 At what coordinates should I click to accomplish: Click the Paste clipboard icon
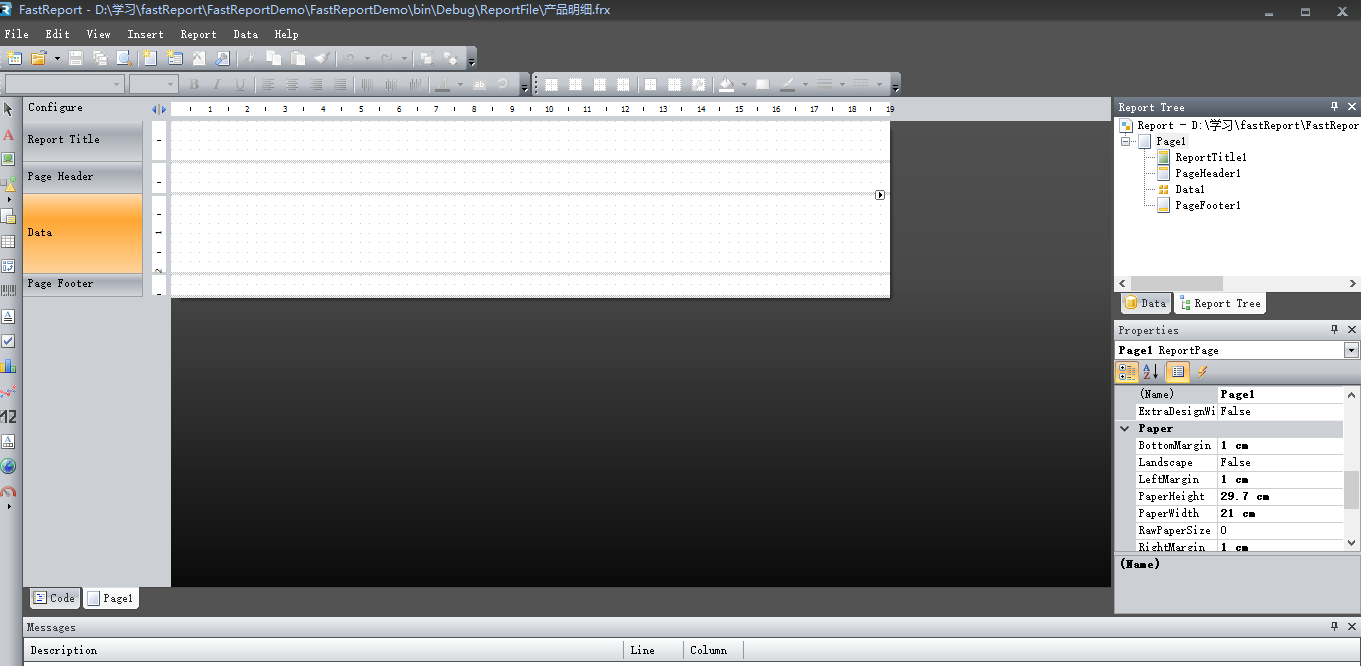click(297, 59)
